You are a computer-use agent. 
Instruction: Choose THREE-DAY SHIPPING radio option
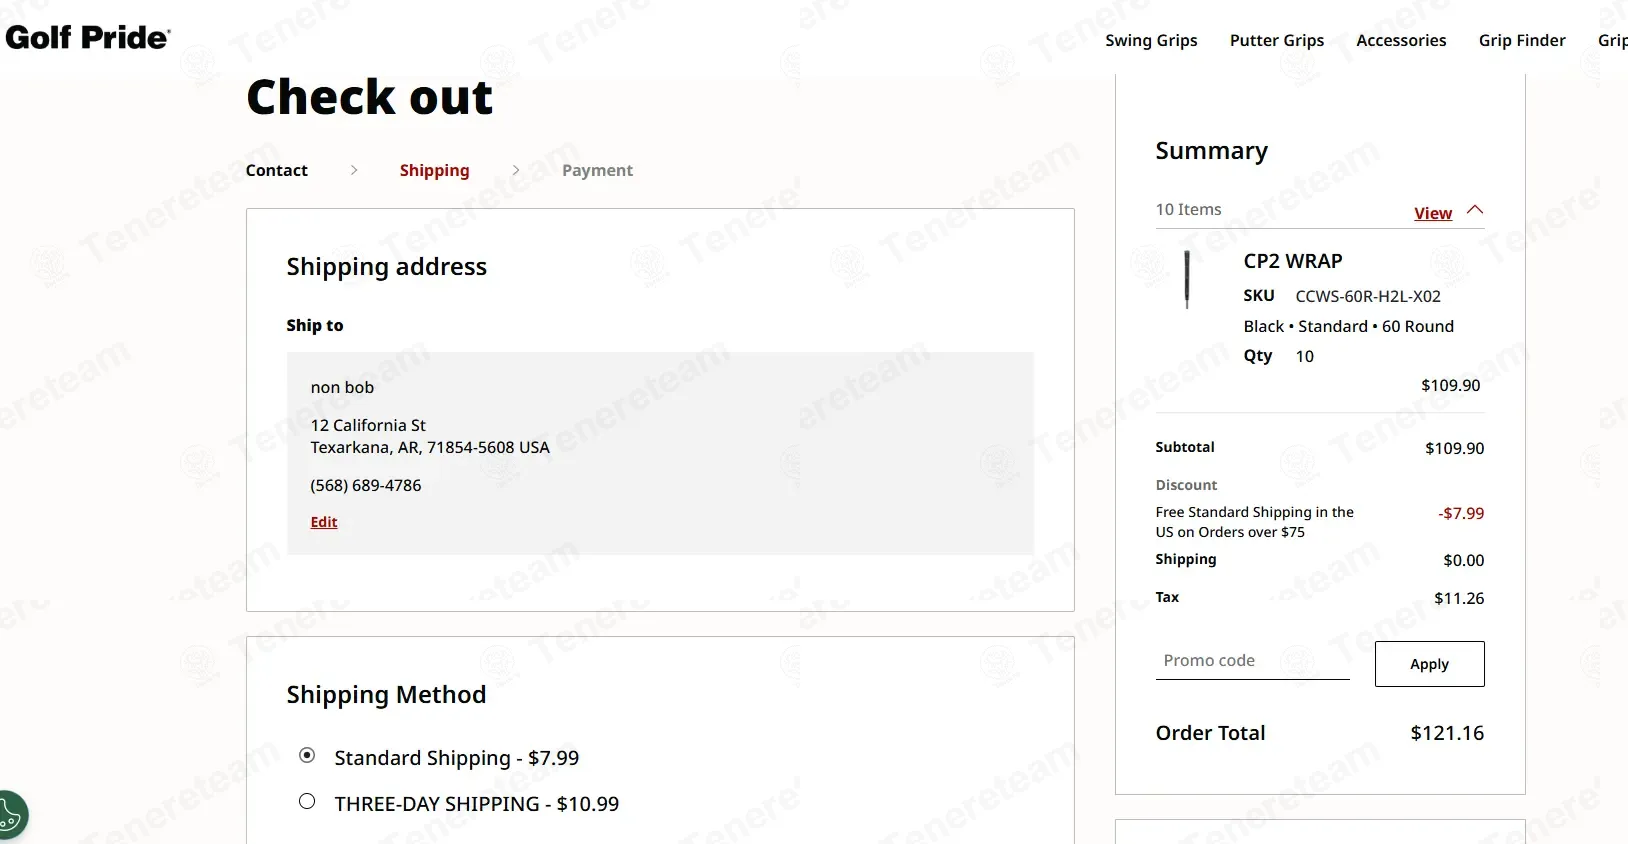click(307, 802)
